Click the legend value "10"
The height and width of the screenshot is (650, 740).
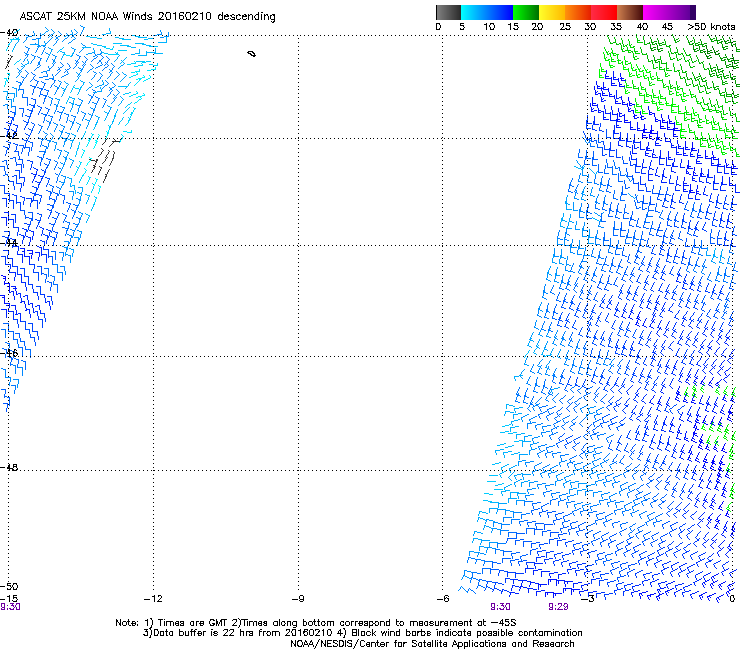(x=489, y=27)
